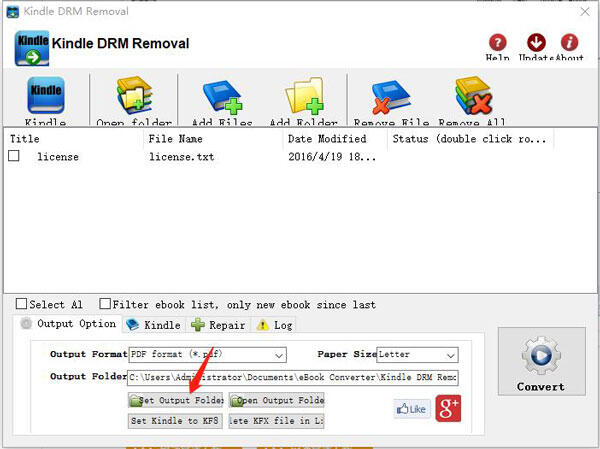The image size is (600, 449).
Task: Open the Paper Size dropdown
Action: click(450, 354)
